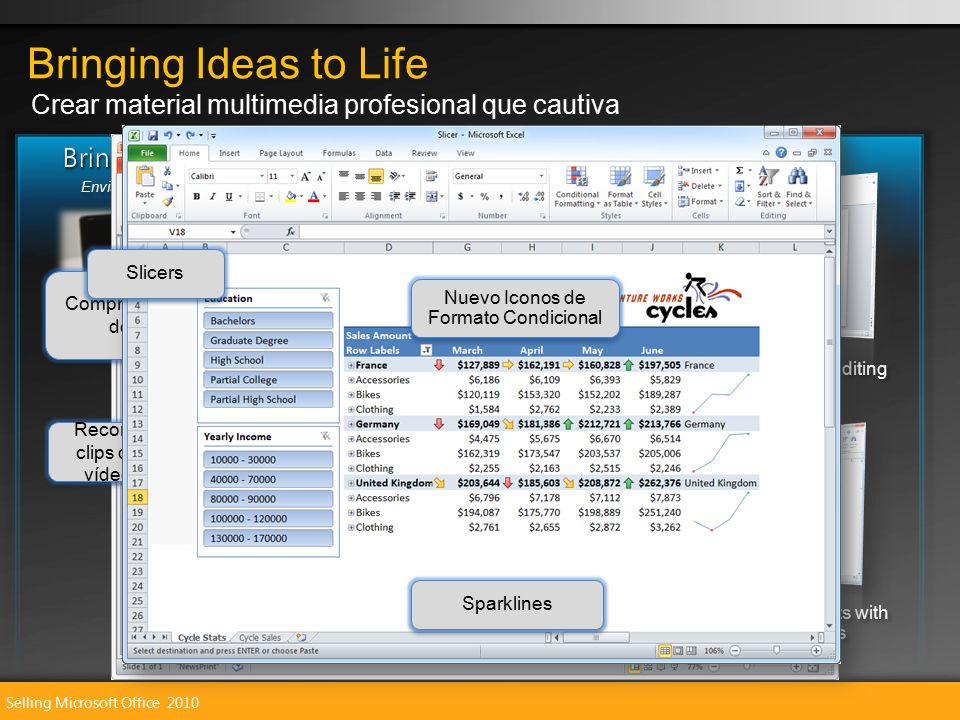Image resolution: width=960 pixels, height=720 pixels.
Task: Apply the red Font Color
Action: coord(313,197)
